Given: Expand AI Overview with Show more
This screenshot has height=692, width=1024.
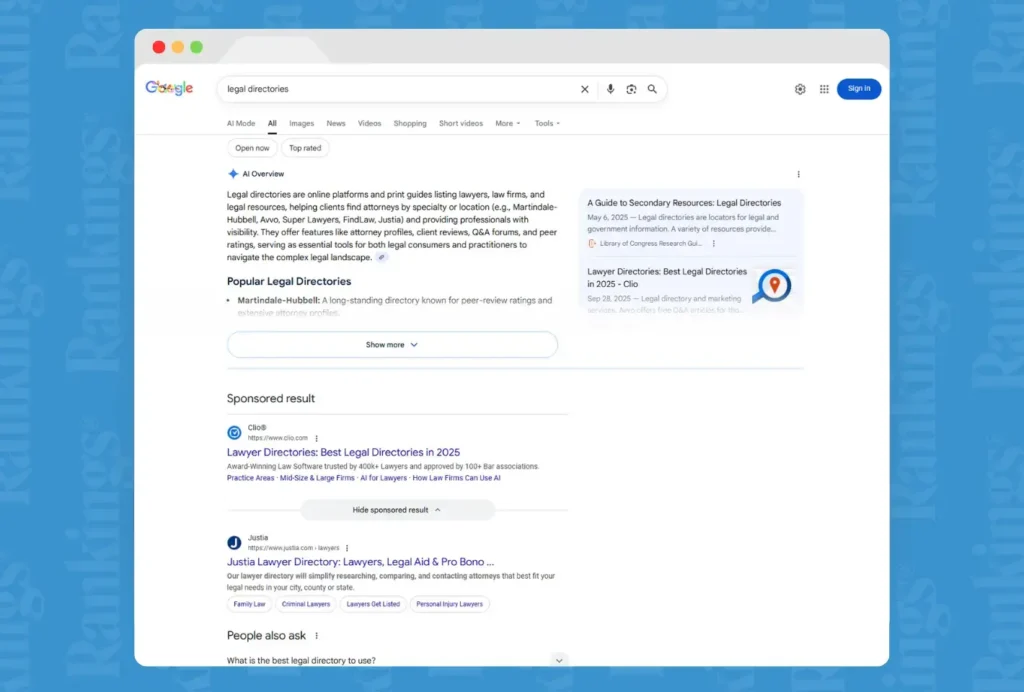Looking at the screenshot, I should click(392, 345).
